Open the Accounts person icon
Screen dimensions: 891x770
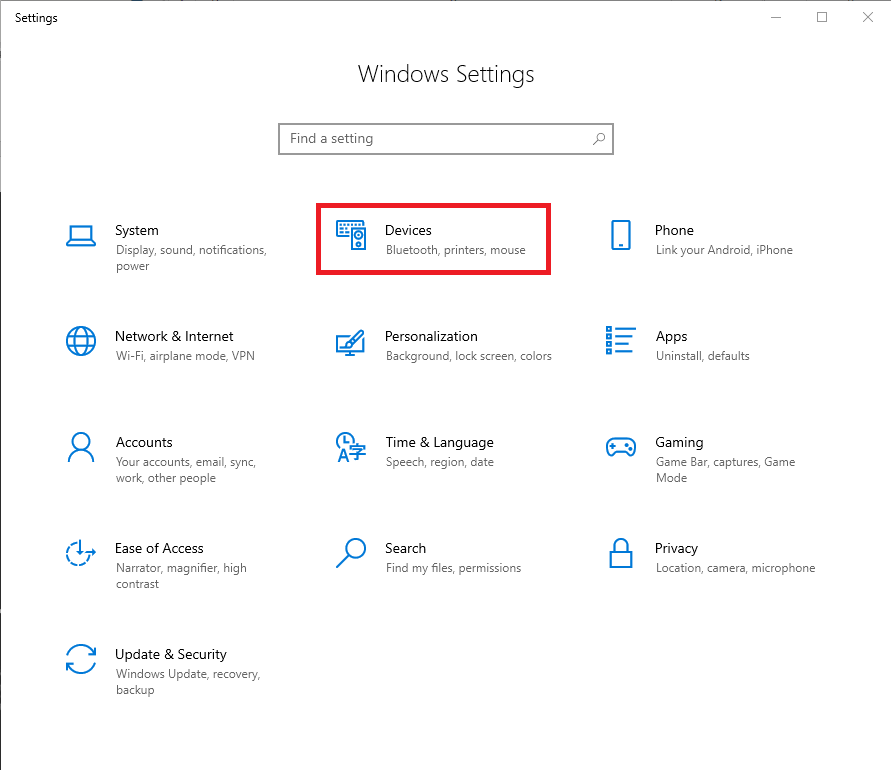[81, 447]
